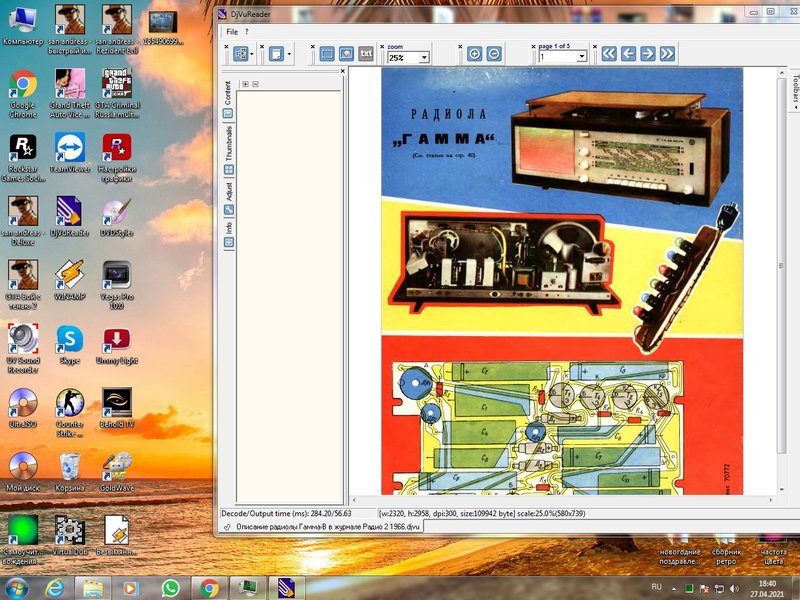Select the rectangular selection tool

pos(327,54)
